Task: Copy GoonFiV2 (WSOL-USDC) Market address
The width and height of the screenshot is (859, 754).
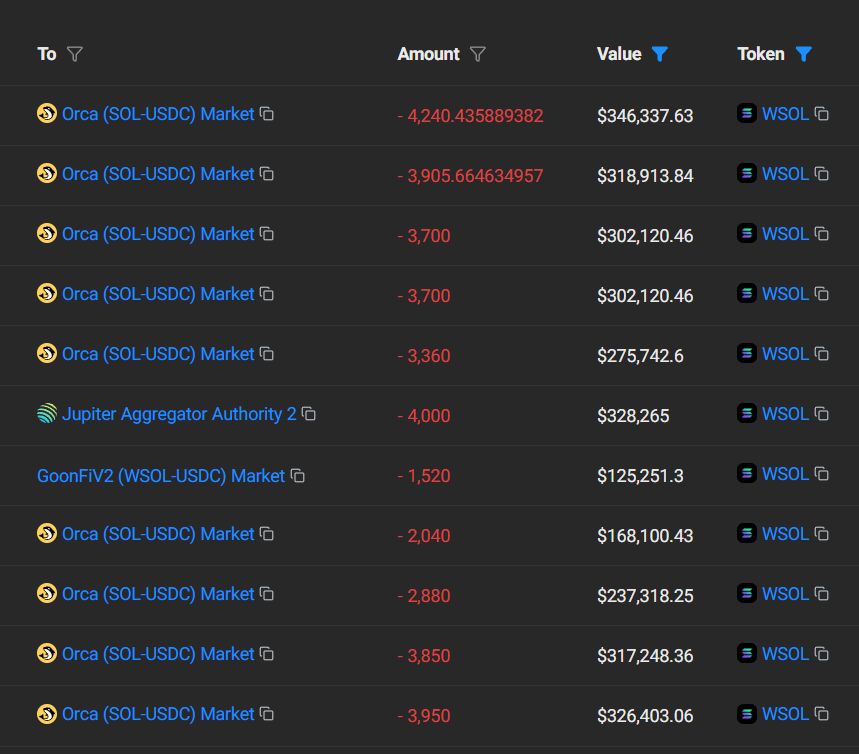Action: [297, 476]
